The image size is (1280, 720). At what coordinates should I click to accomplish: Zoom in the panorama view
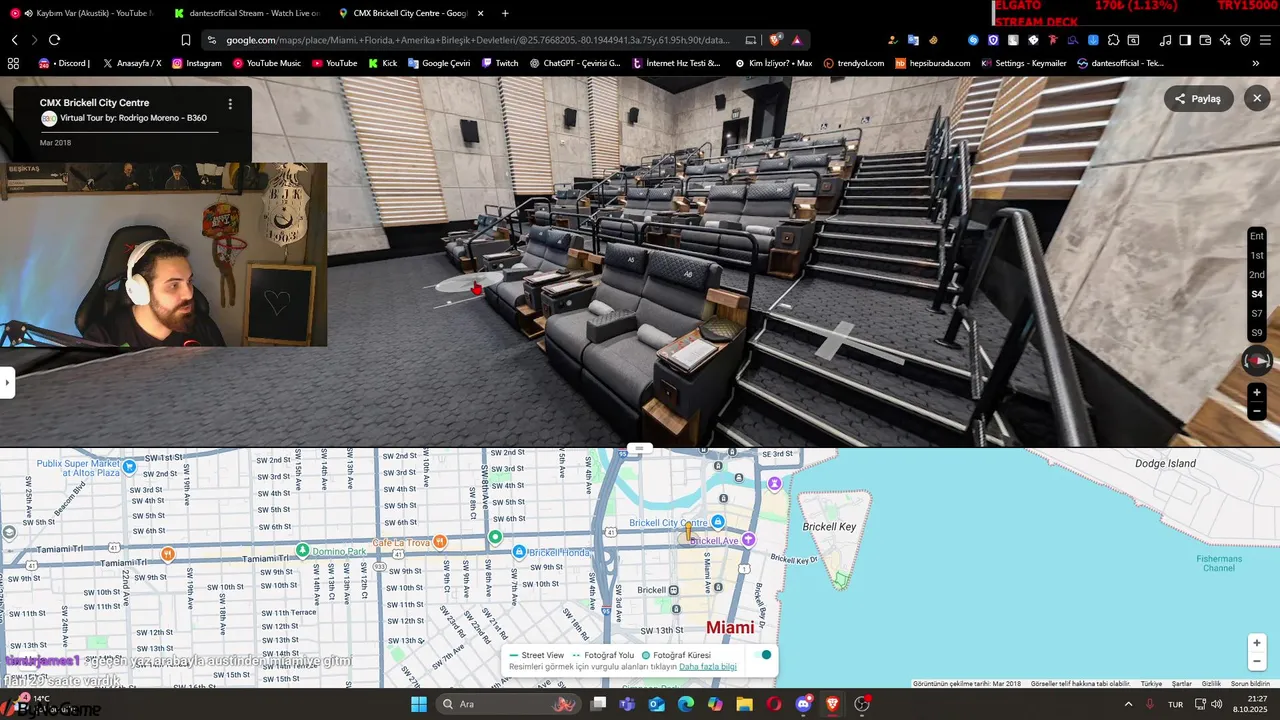1257,393
